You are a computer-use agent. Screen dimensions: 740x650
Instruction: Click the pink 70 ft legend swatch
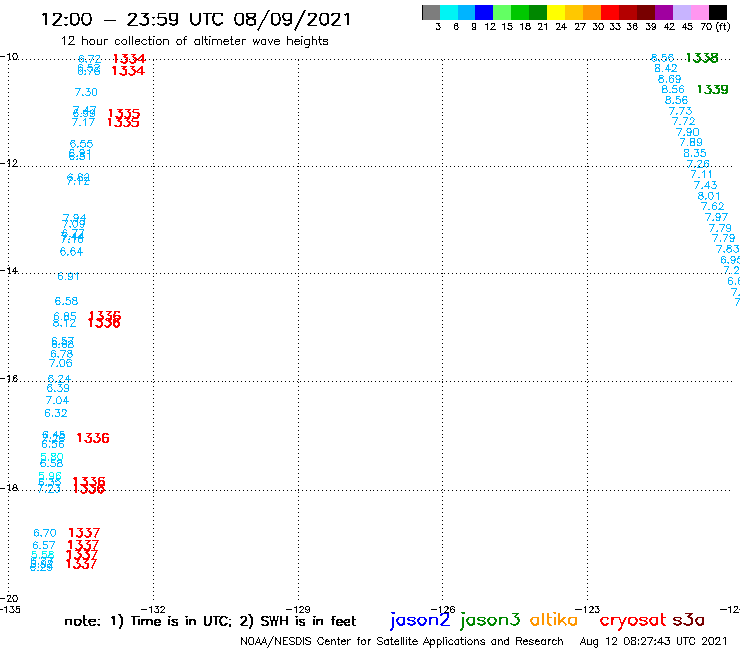699,12
